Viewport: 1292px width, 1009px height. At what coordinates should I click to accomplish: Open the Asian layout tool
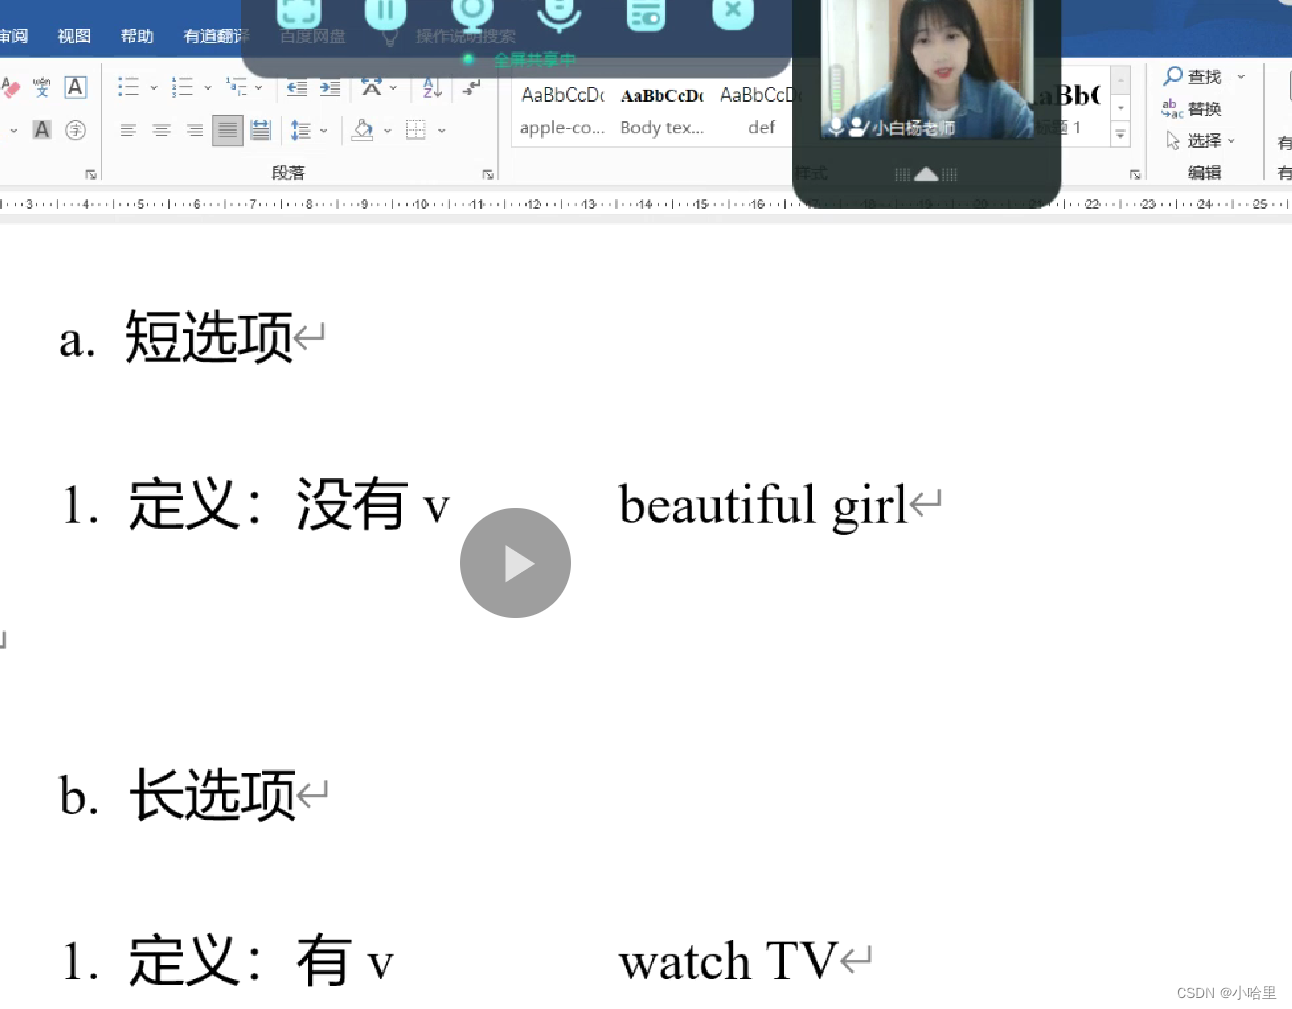pyautogui.click(x=372, y=87)
